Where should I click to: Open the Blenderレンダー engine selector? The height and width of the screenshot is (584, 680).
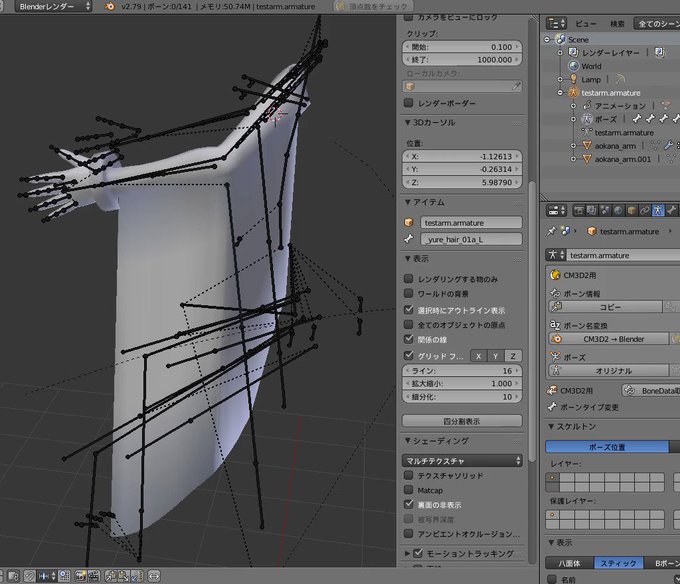coord(54,7)
